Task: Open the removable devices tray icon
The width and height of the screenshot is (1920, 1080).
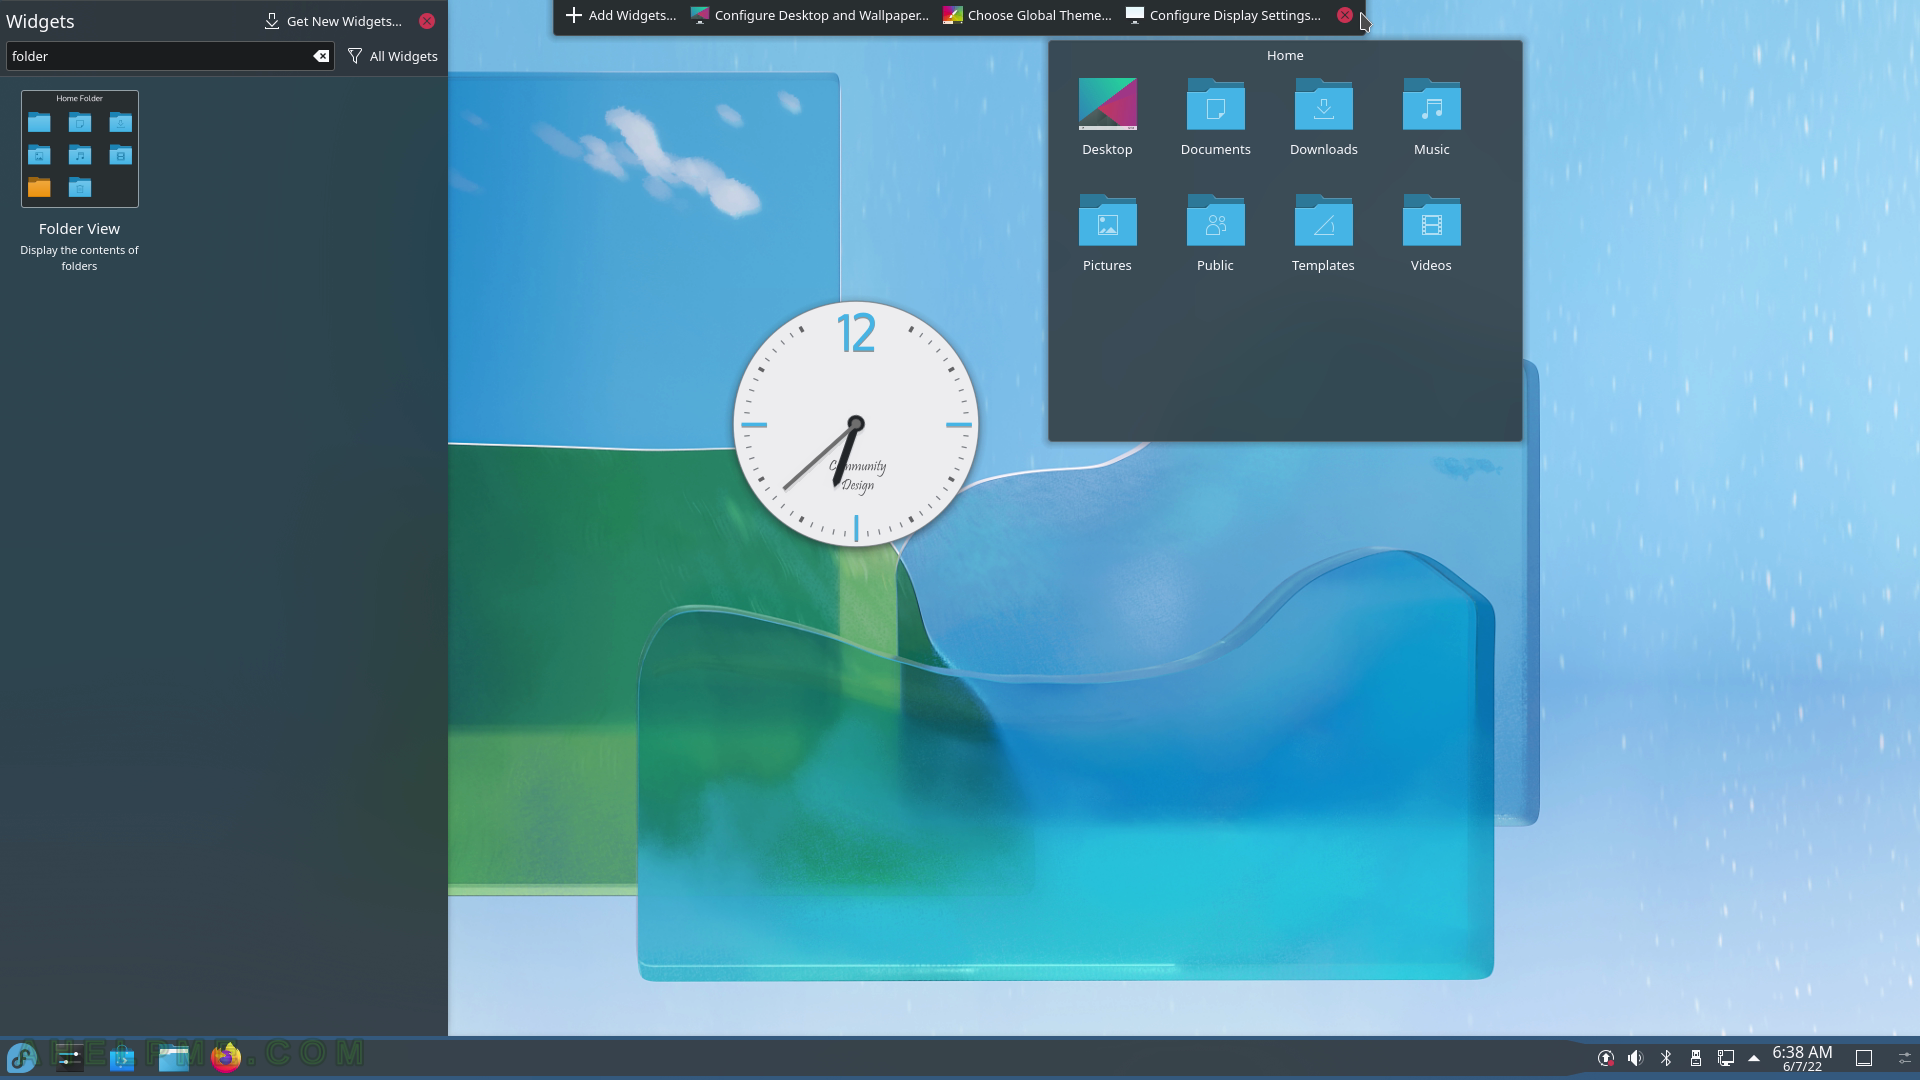Action: point(1696,1058)
